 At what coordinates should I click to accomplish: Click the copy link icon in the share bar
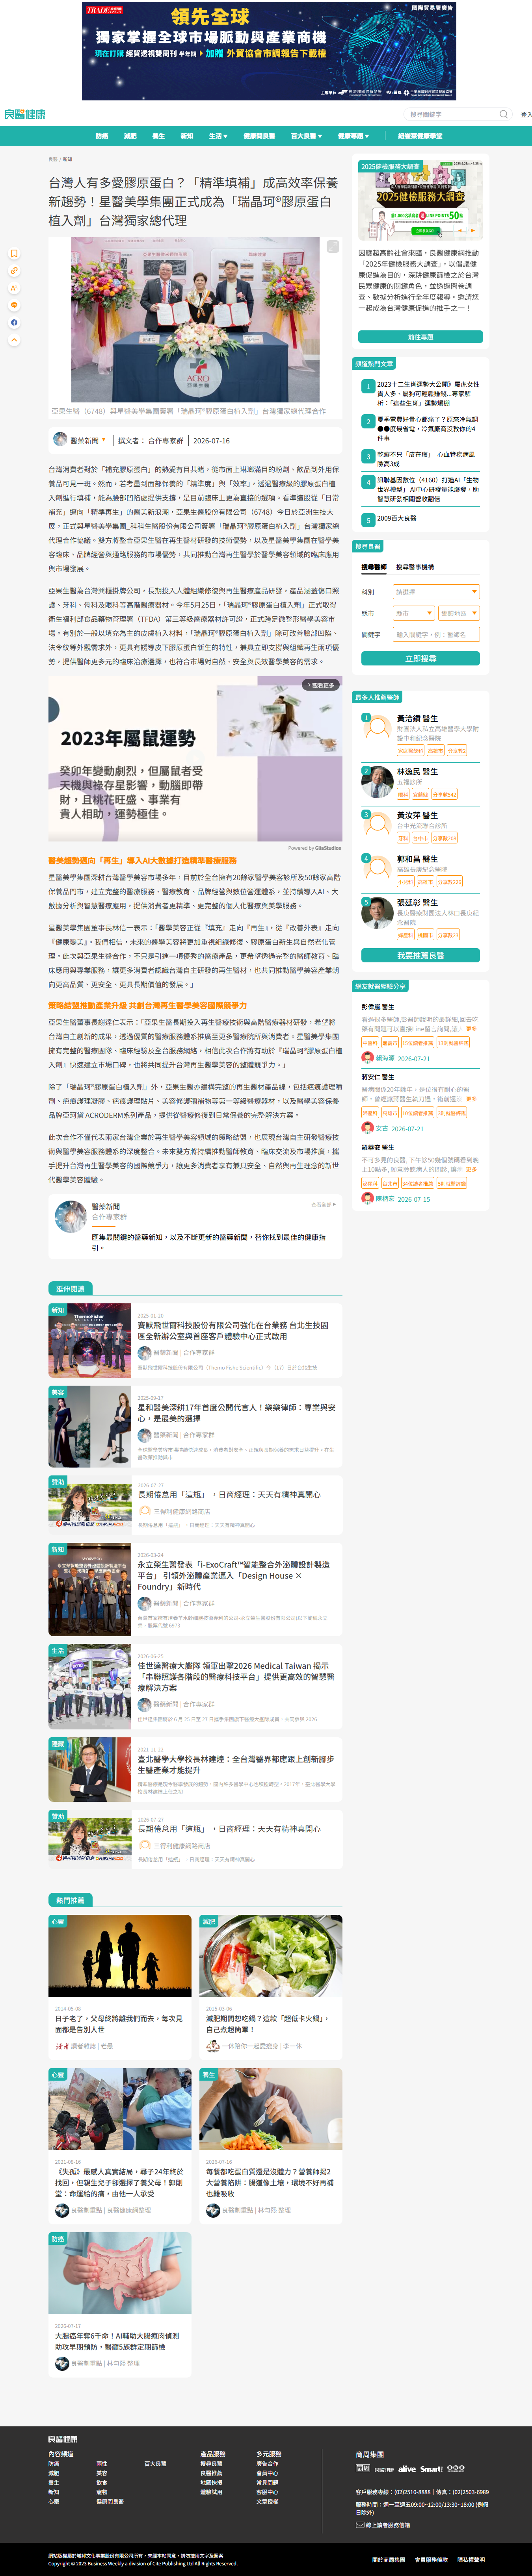(14, 271)
